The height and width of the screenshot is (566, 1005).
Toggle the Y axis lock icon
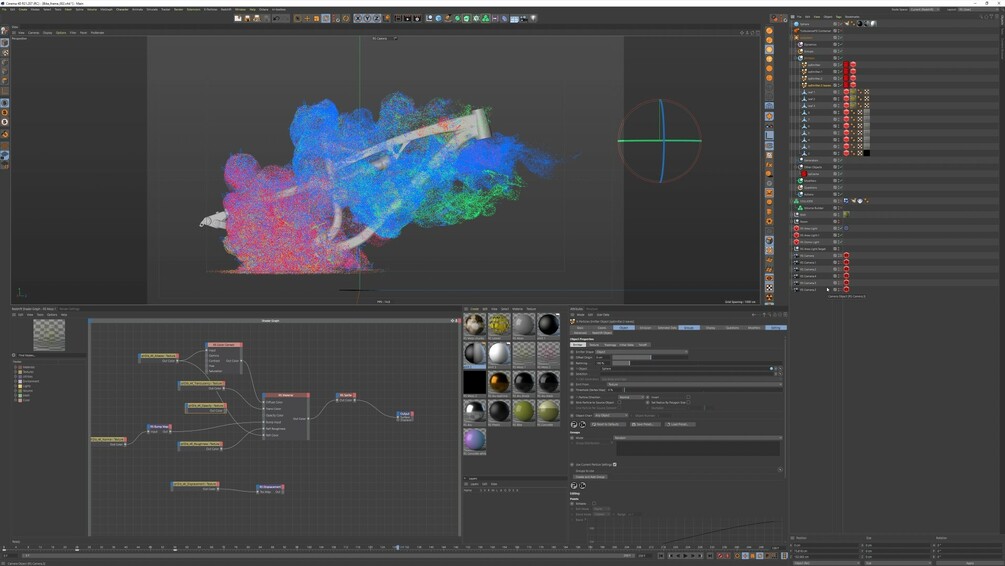(x=367, y=19)
